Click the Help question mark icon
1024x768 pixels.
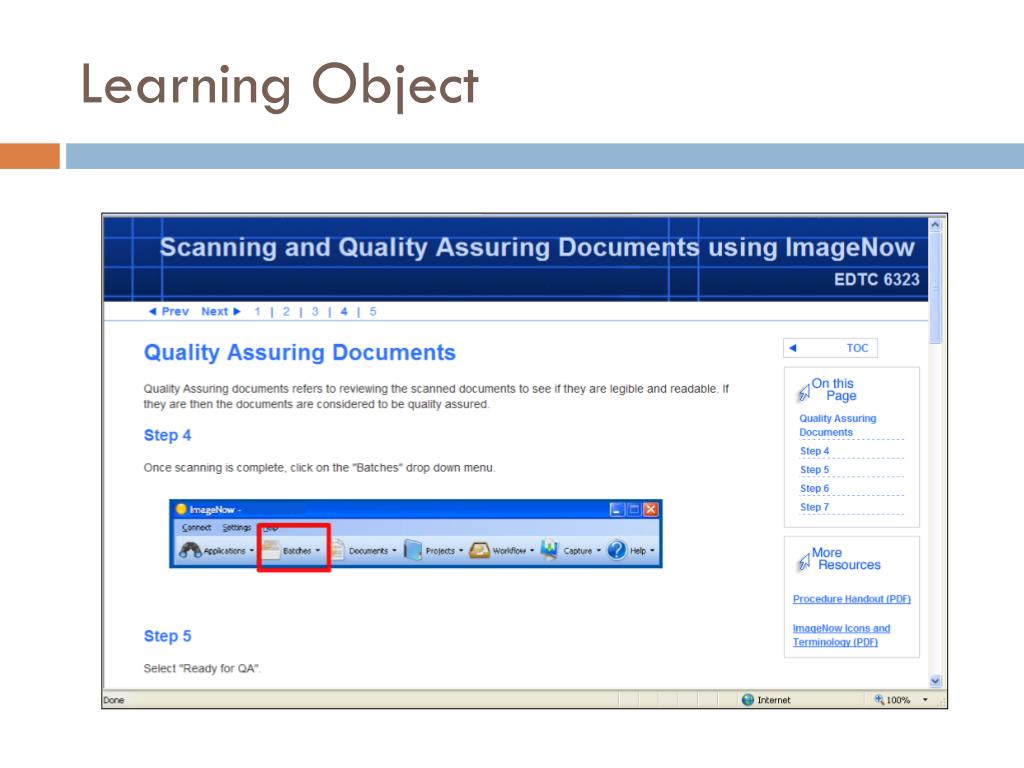(x=616, y=550)
